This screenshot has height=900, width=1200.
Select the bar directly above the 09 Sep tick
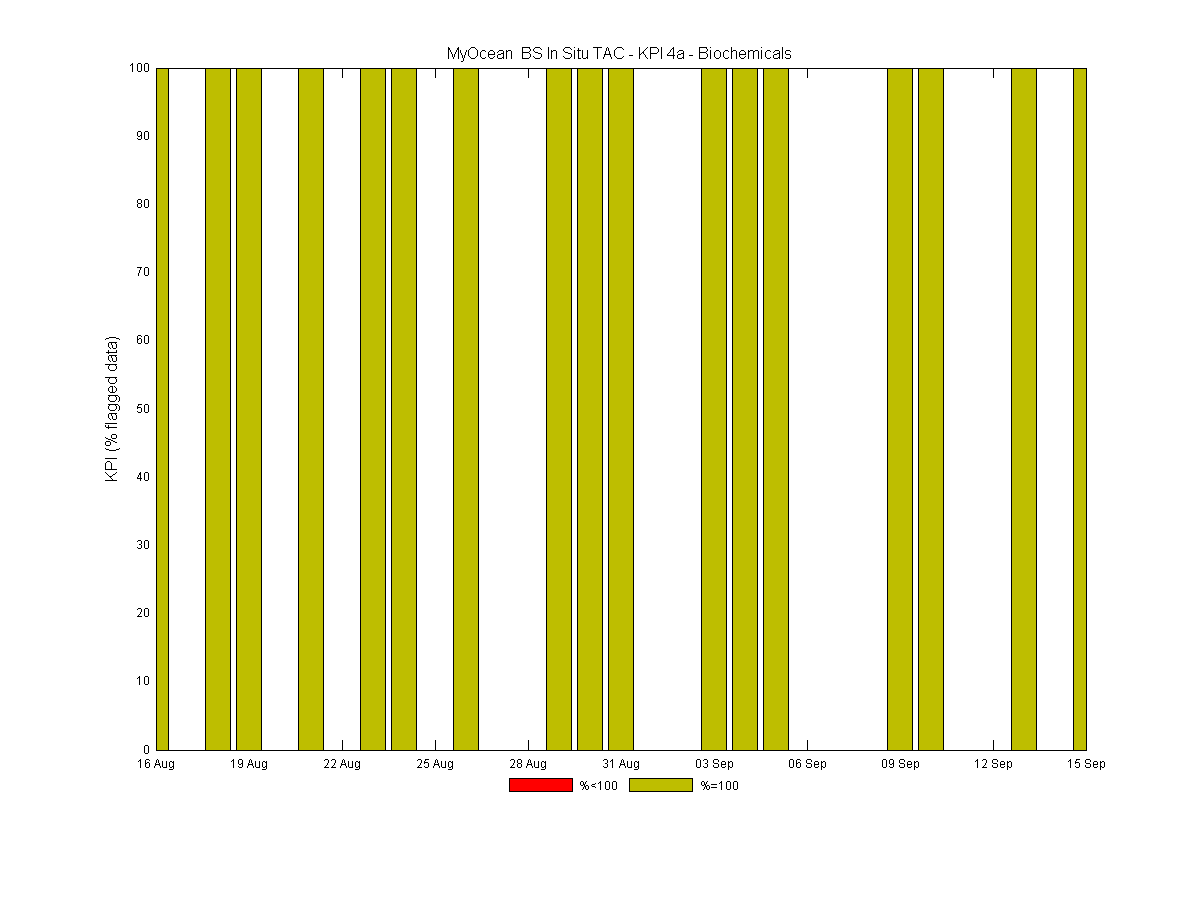pyautogui.click(x=900, y=409)
